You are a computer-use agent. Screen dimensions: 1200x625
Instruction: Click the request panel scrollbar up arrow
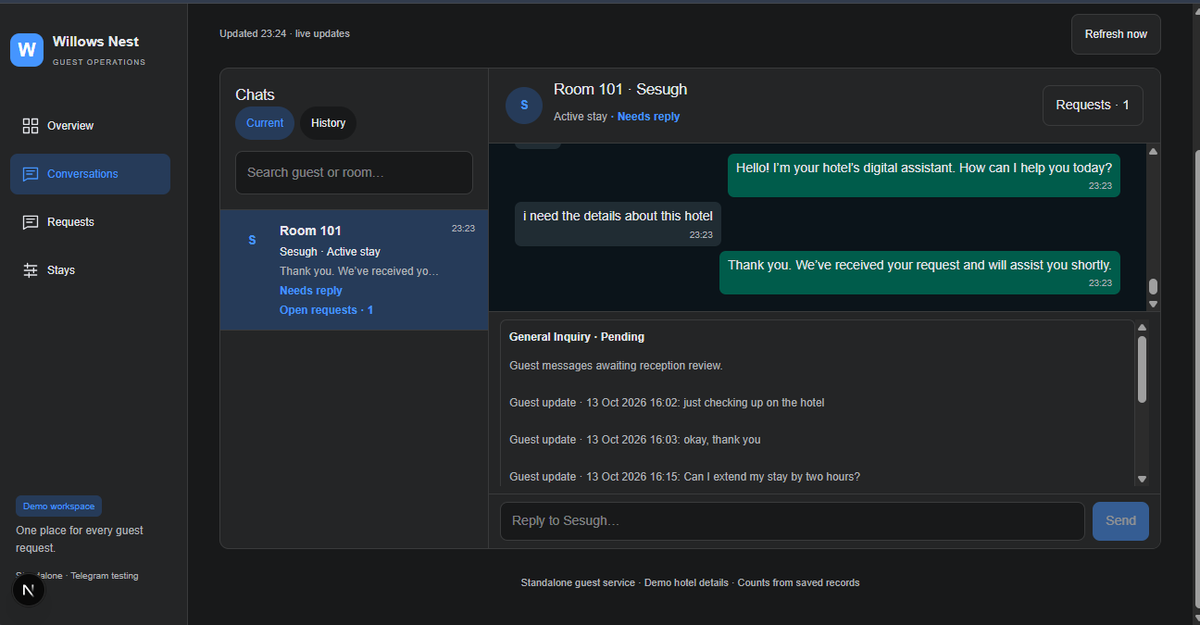tap(1142, 327)
